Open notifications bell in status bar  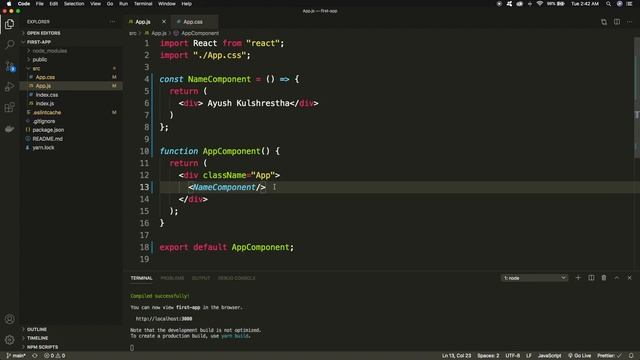(x=631, y=356)
